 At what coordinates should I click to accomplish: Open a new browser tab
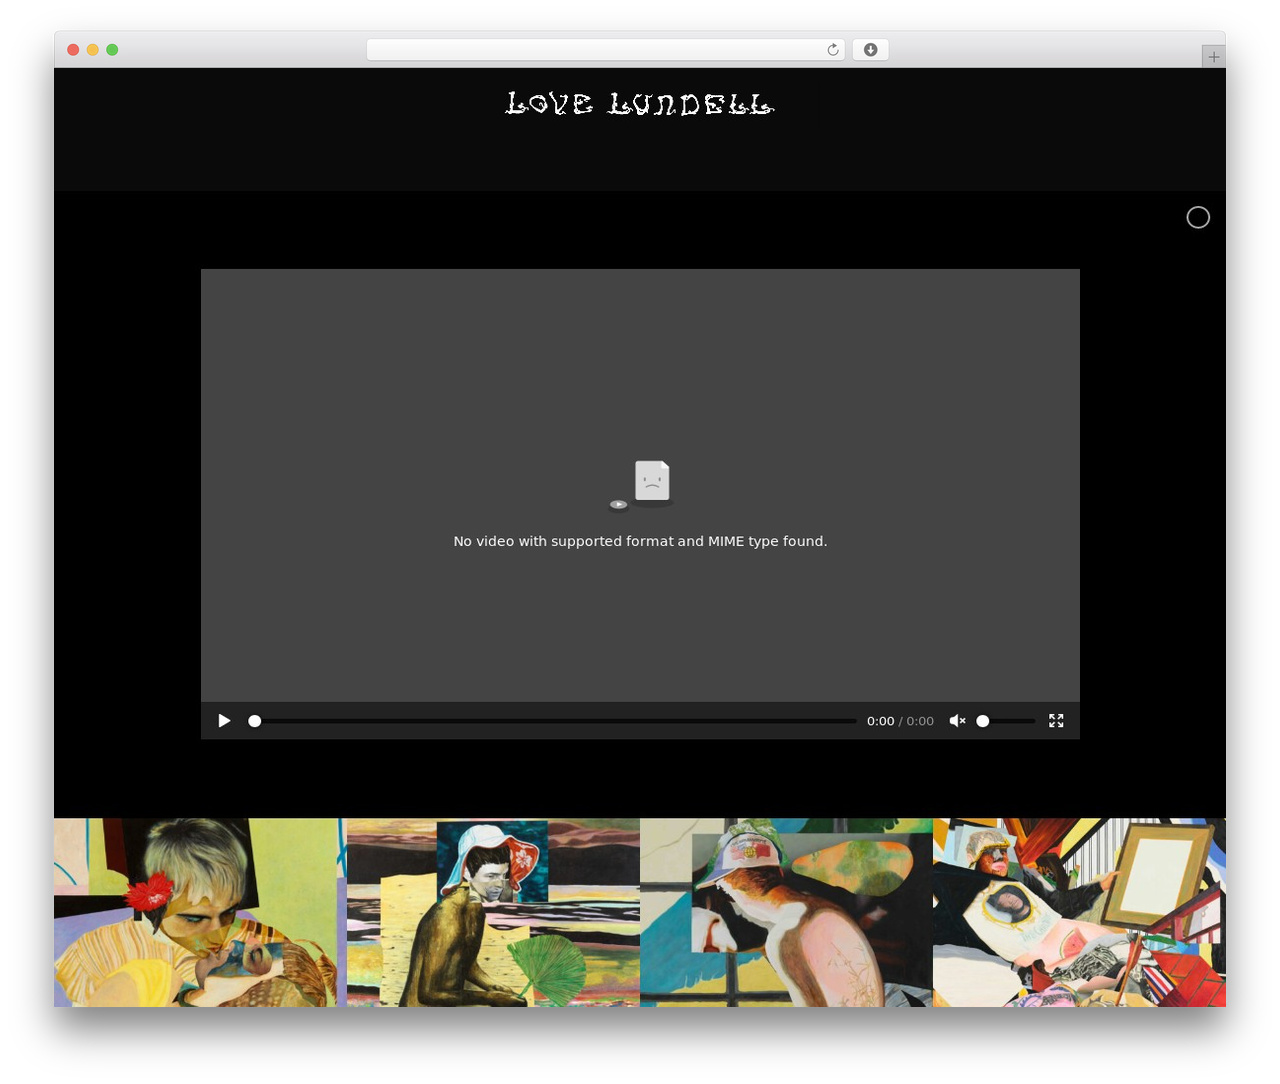[1213, 57]
